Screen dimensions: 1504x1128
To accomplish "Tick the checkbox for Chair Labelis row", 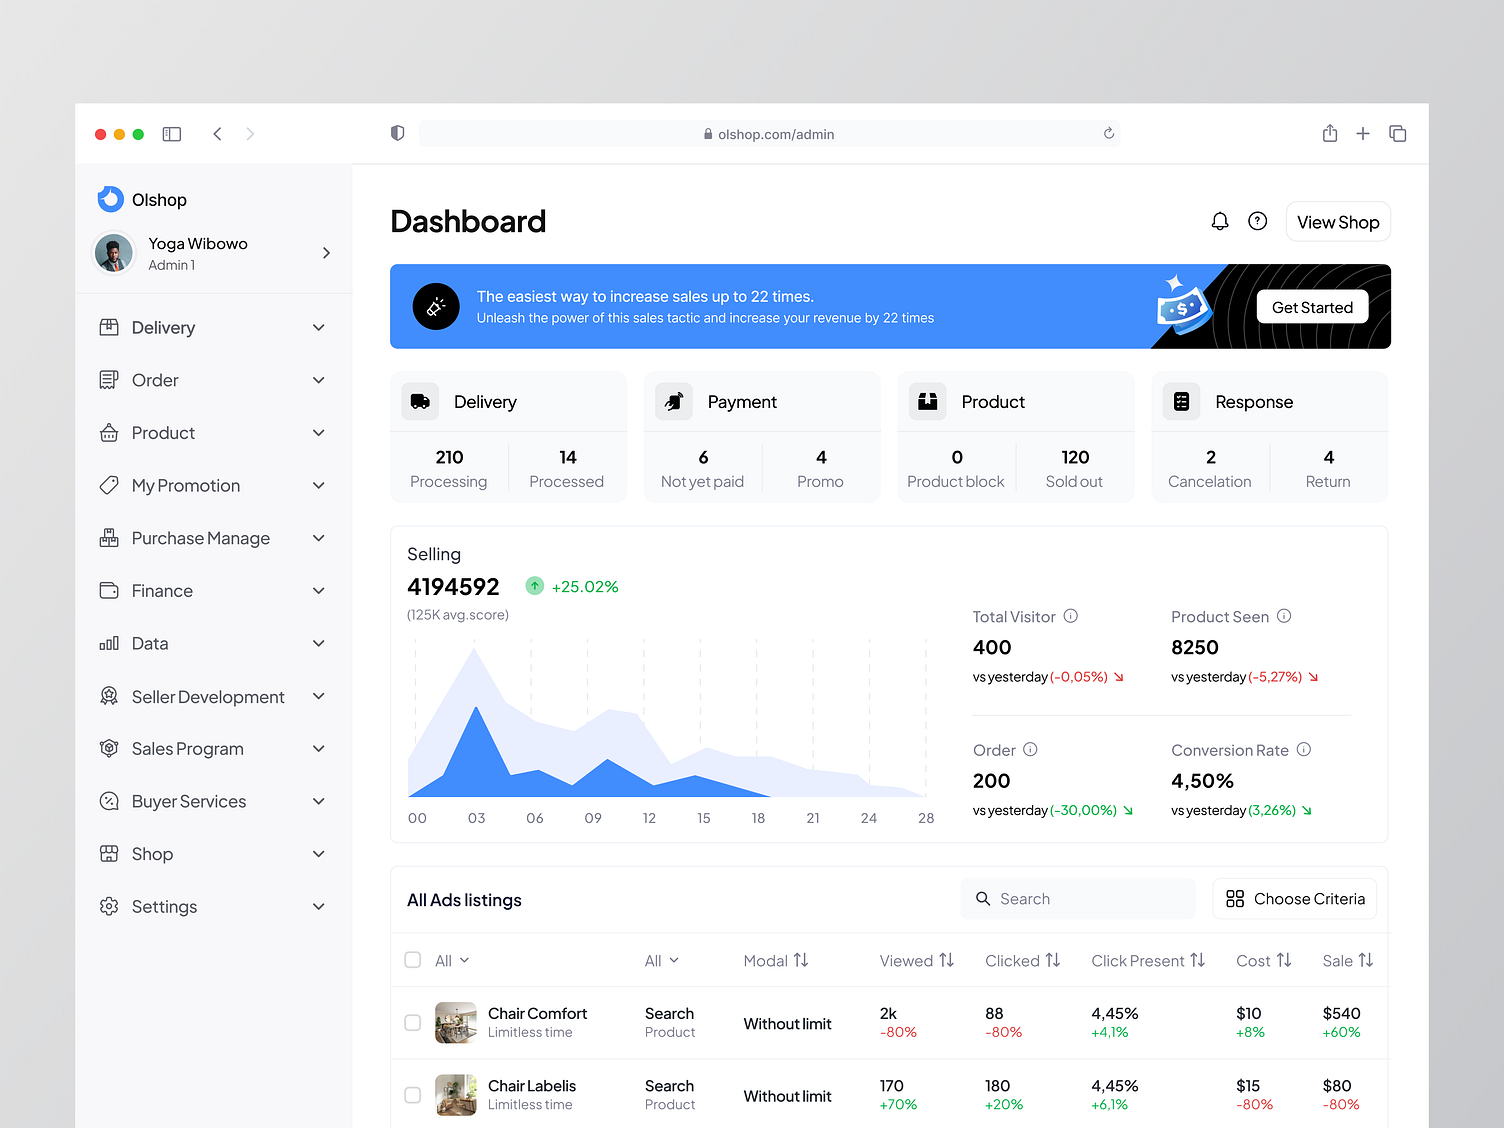I will tap(412, 1095).
